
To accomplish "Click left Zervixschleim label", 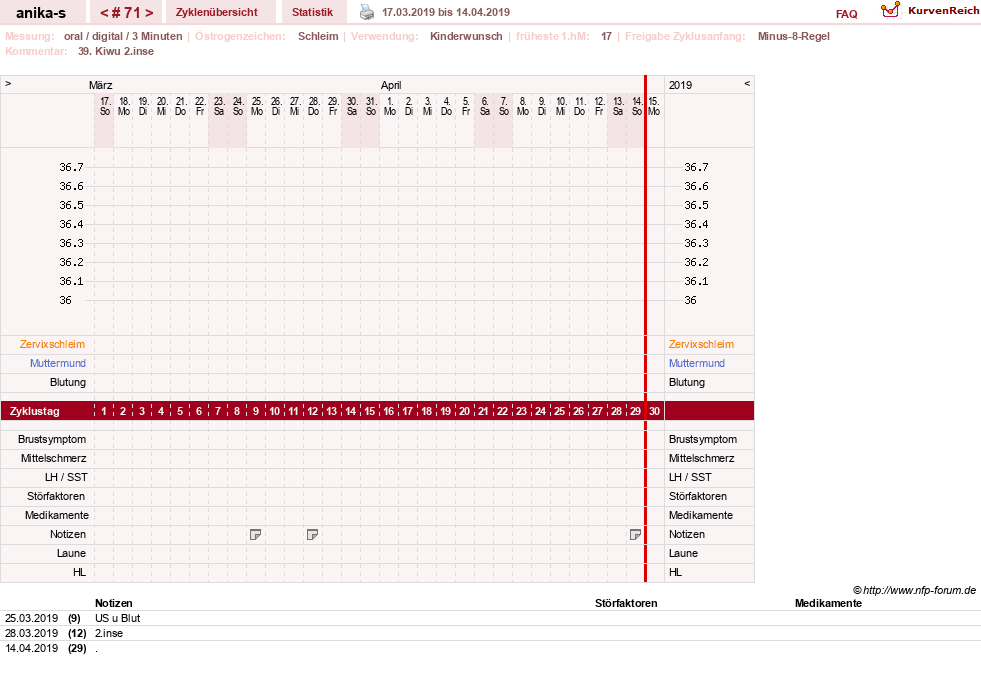I will [52, 344].
